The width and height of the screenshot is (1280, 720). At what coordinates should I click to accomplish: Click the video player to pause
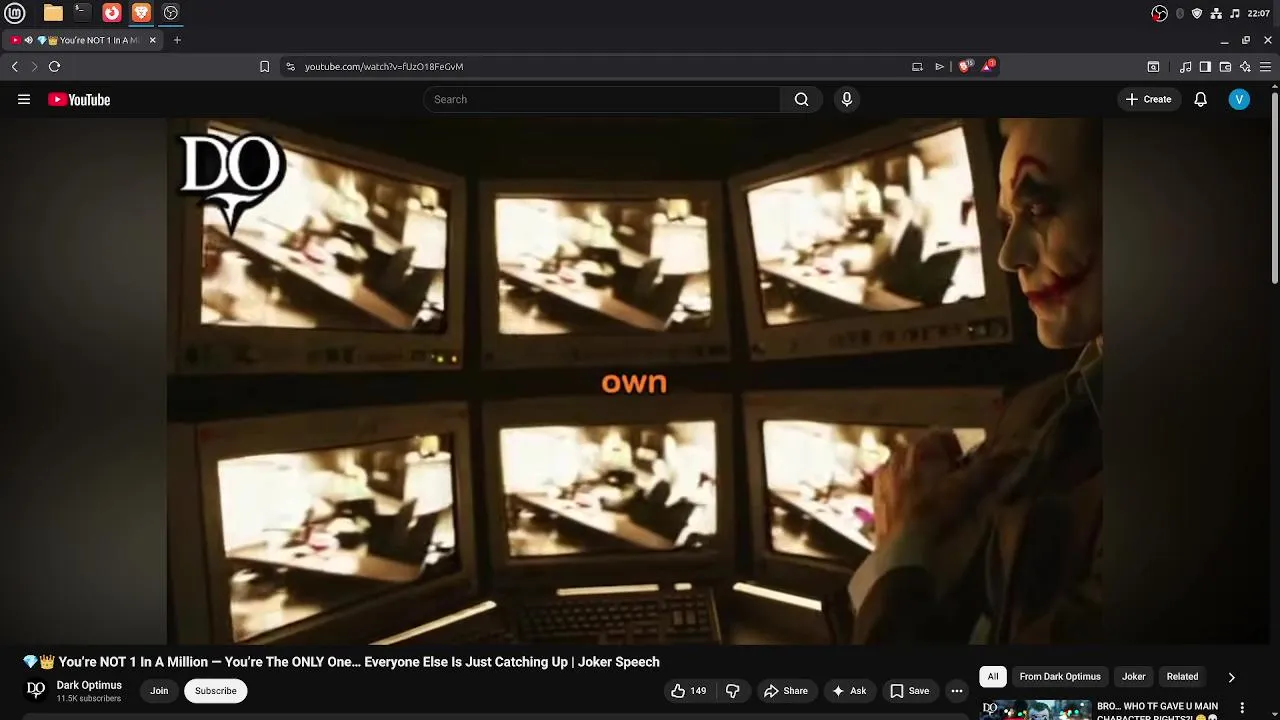coord(634,381)
